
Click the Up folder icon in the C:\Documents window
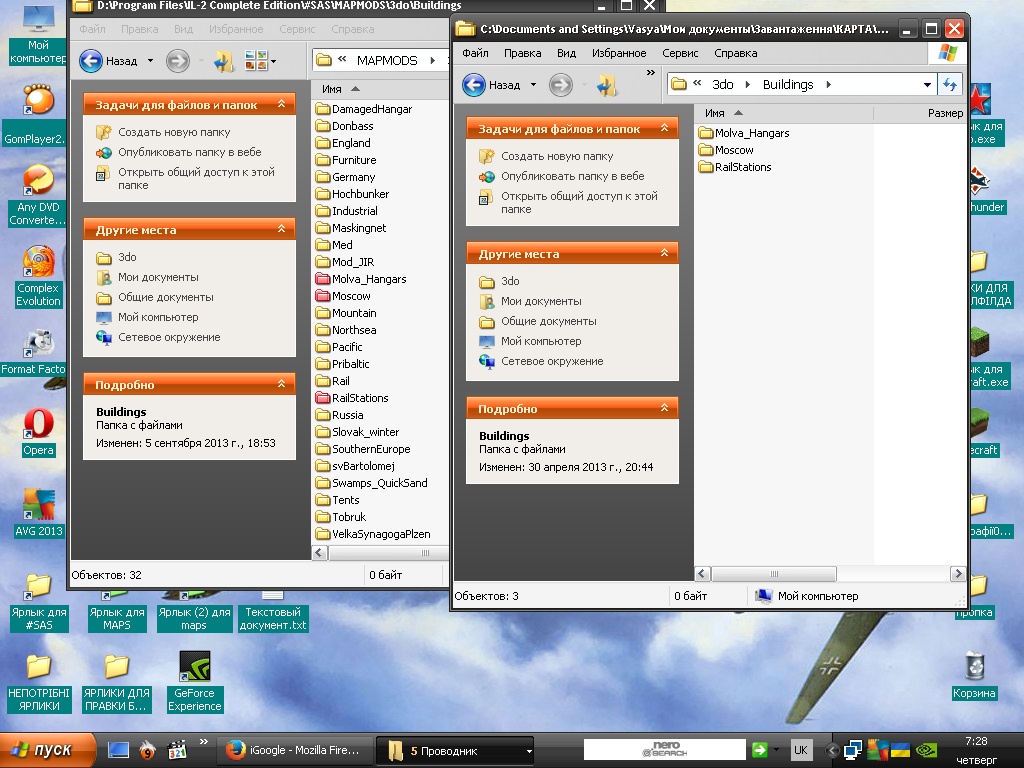605,85
